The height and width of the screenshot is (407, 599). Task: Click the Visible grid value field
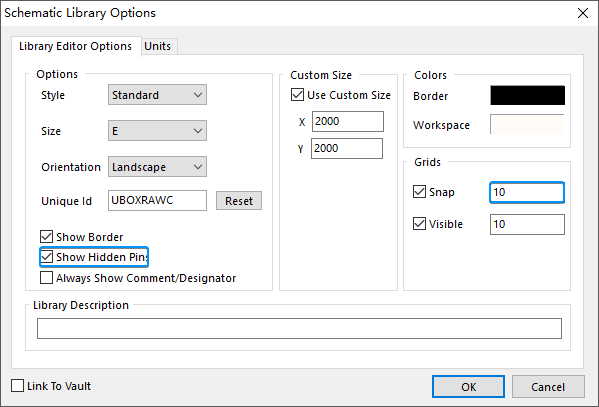(x=527, y=224)
